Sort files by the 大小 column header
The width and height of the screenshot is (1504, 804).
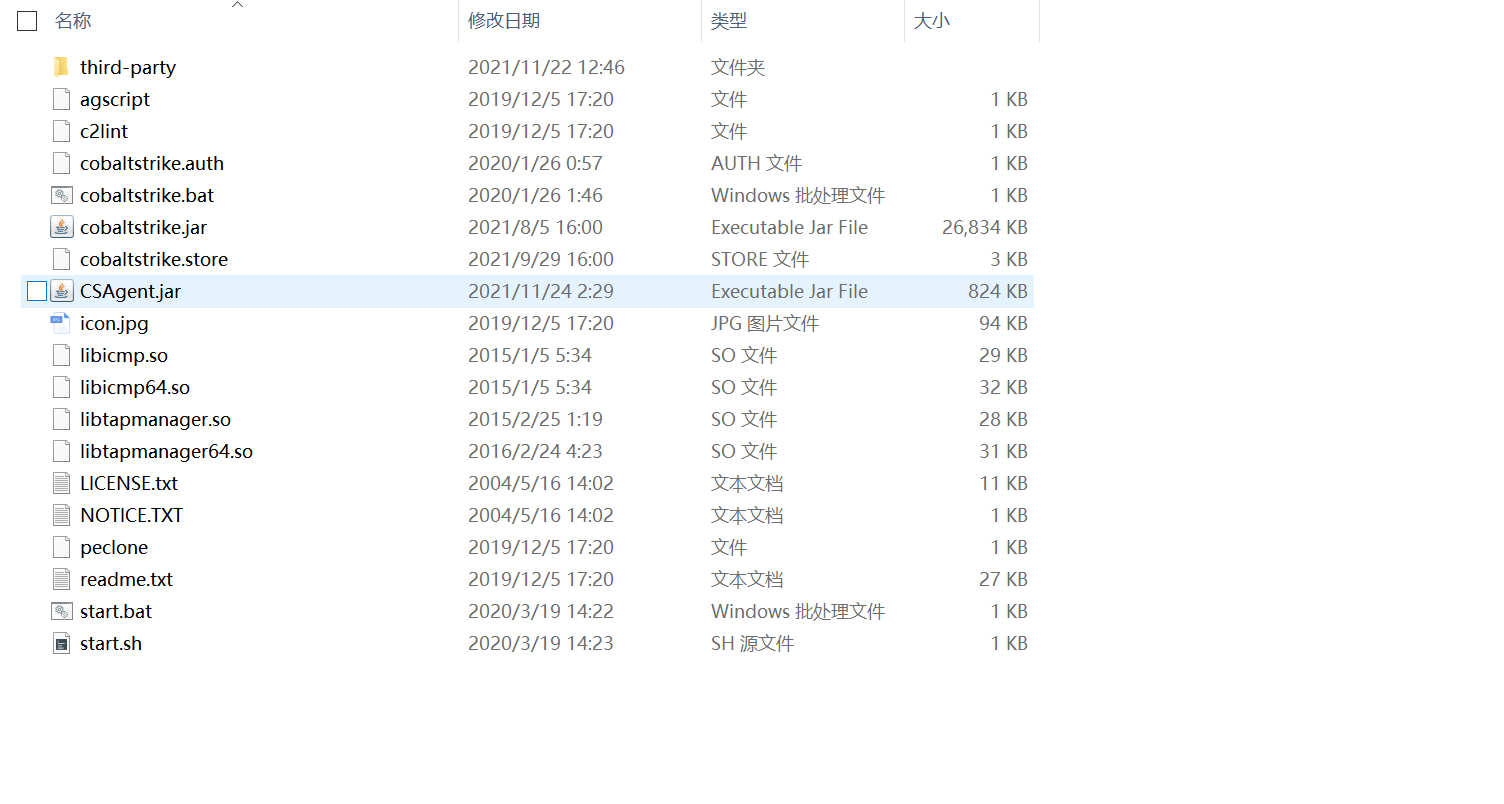point(932,21)
